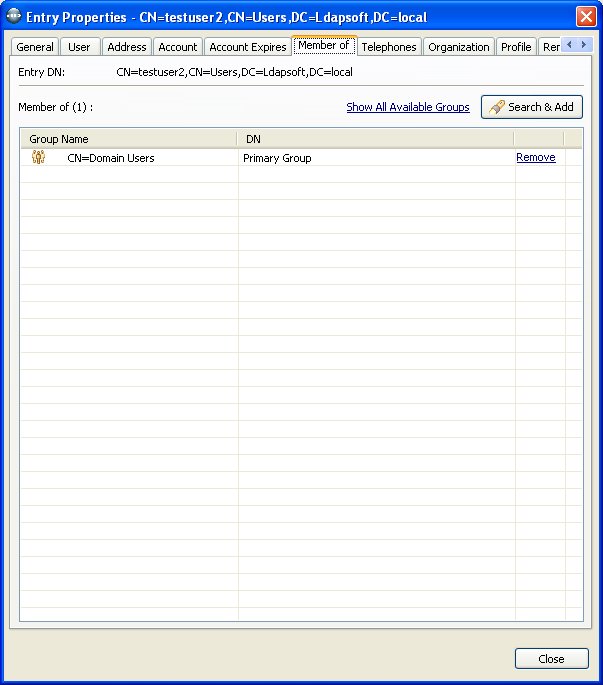Click the DN column header
Screen dimensions: 603x685
coord(375,139)
